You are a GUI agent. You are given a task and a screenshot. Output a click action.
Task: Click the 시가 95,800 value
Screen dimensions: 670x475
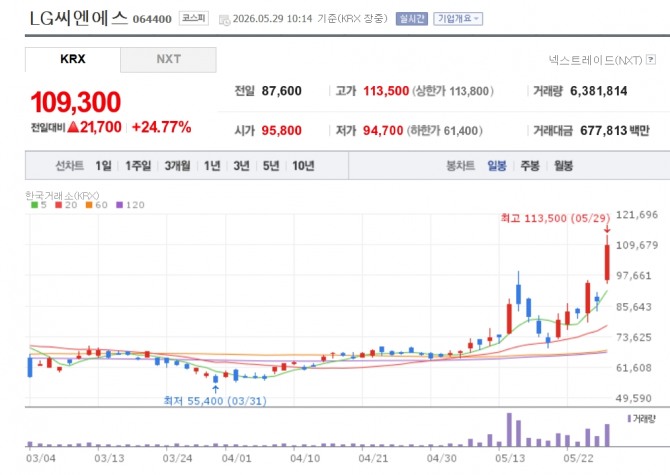(282, 130)
